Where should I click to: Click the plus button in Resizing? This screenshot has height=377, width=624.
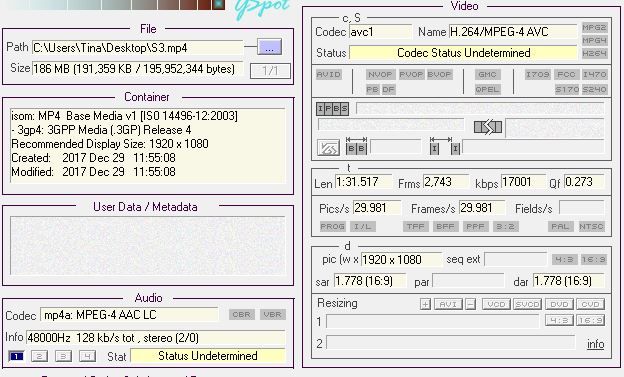tap(425, 305)
